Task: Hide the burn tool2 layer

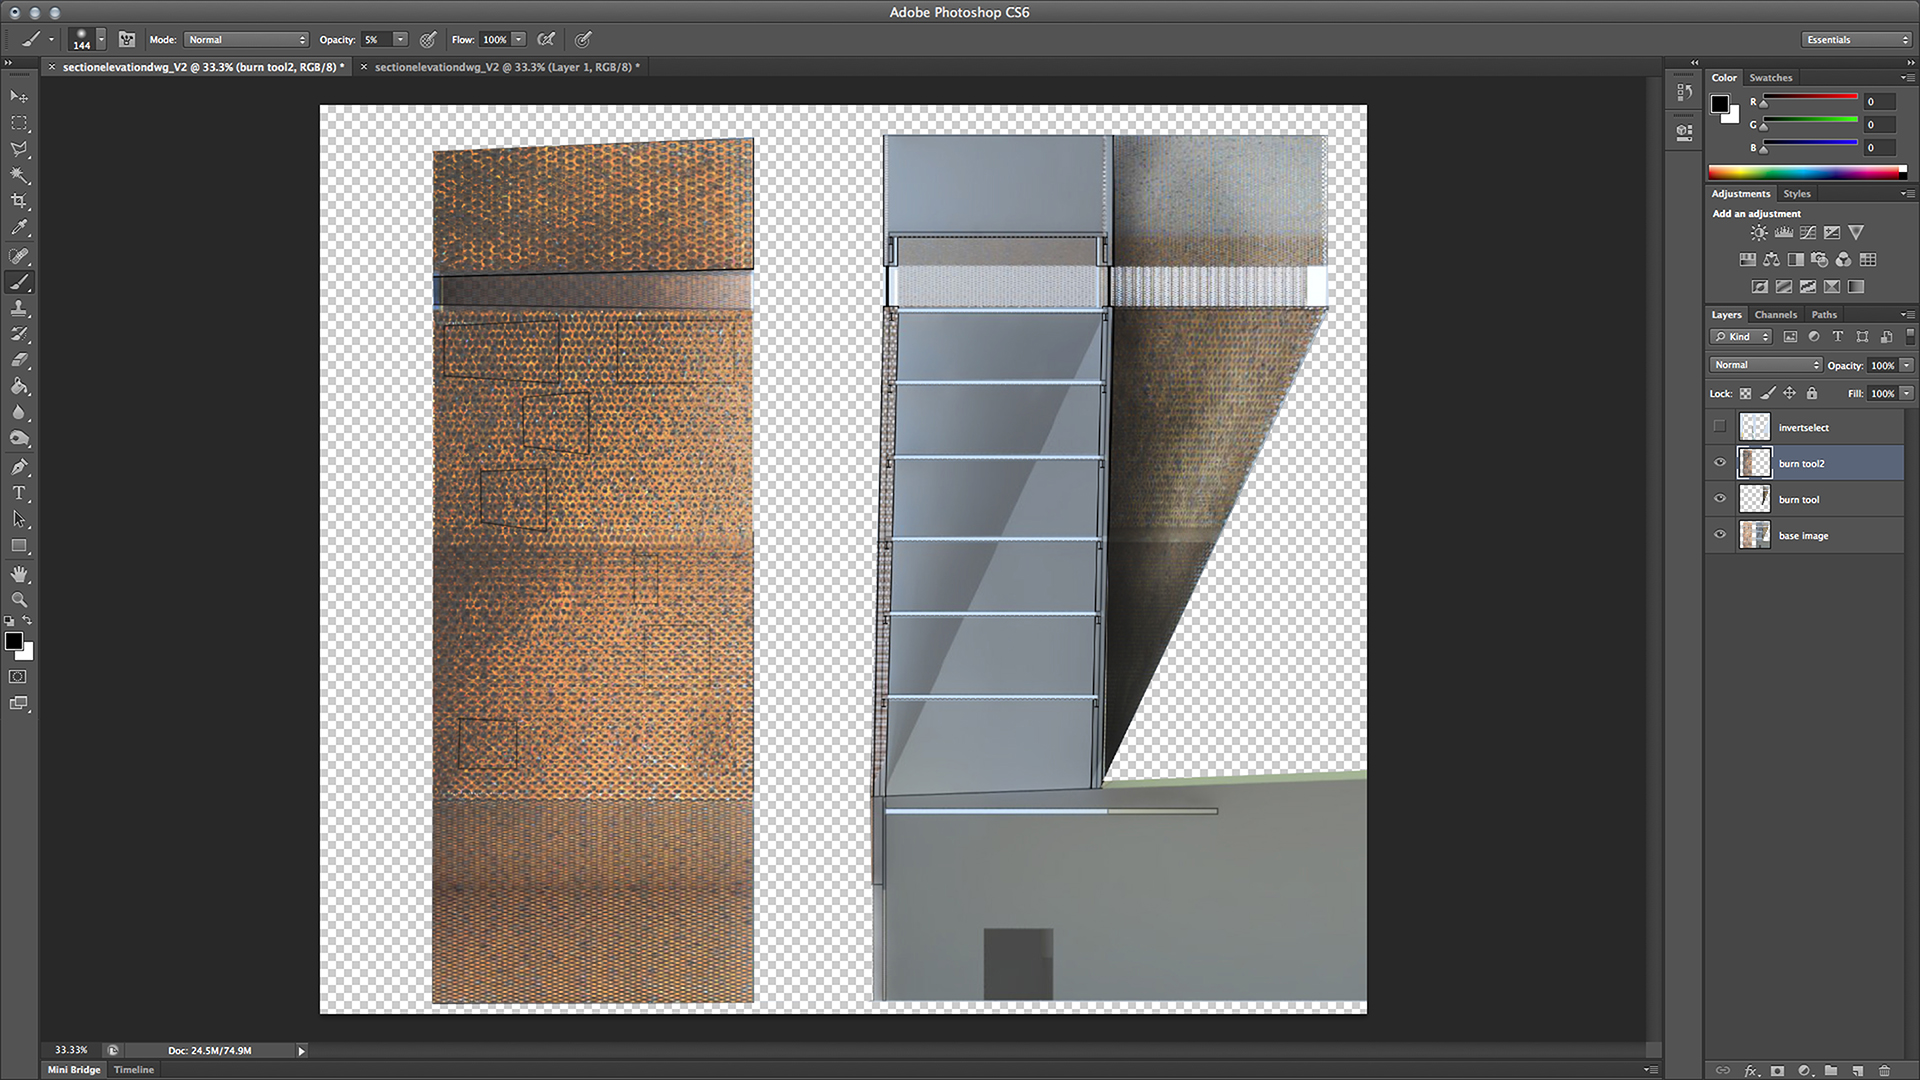Action: click(1720, 463)
